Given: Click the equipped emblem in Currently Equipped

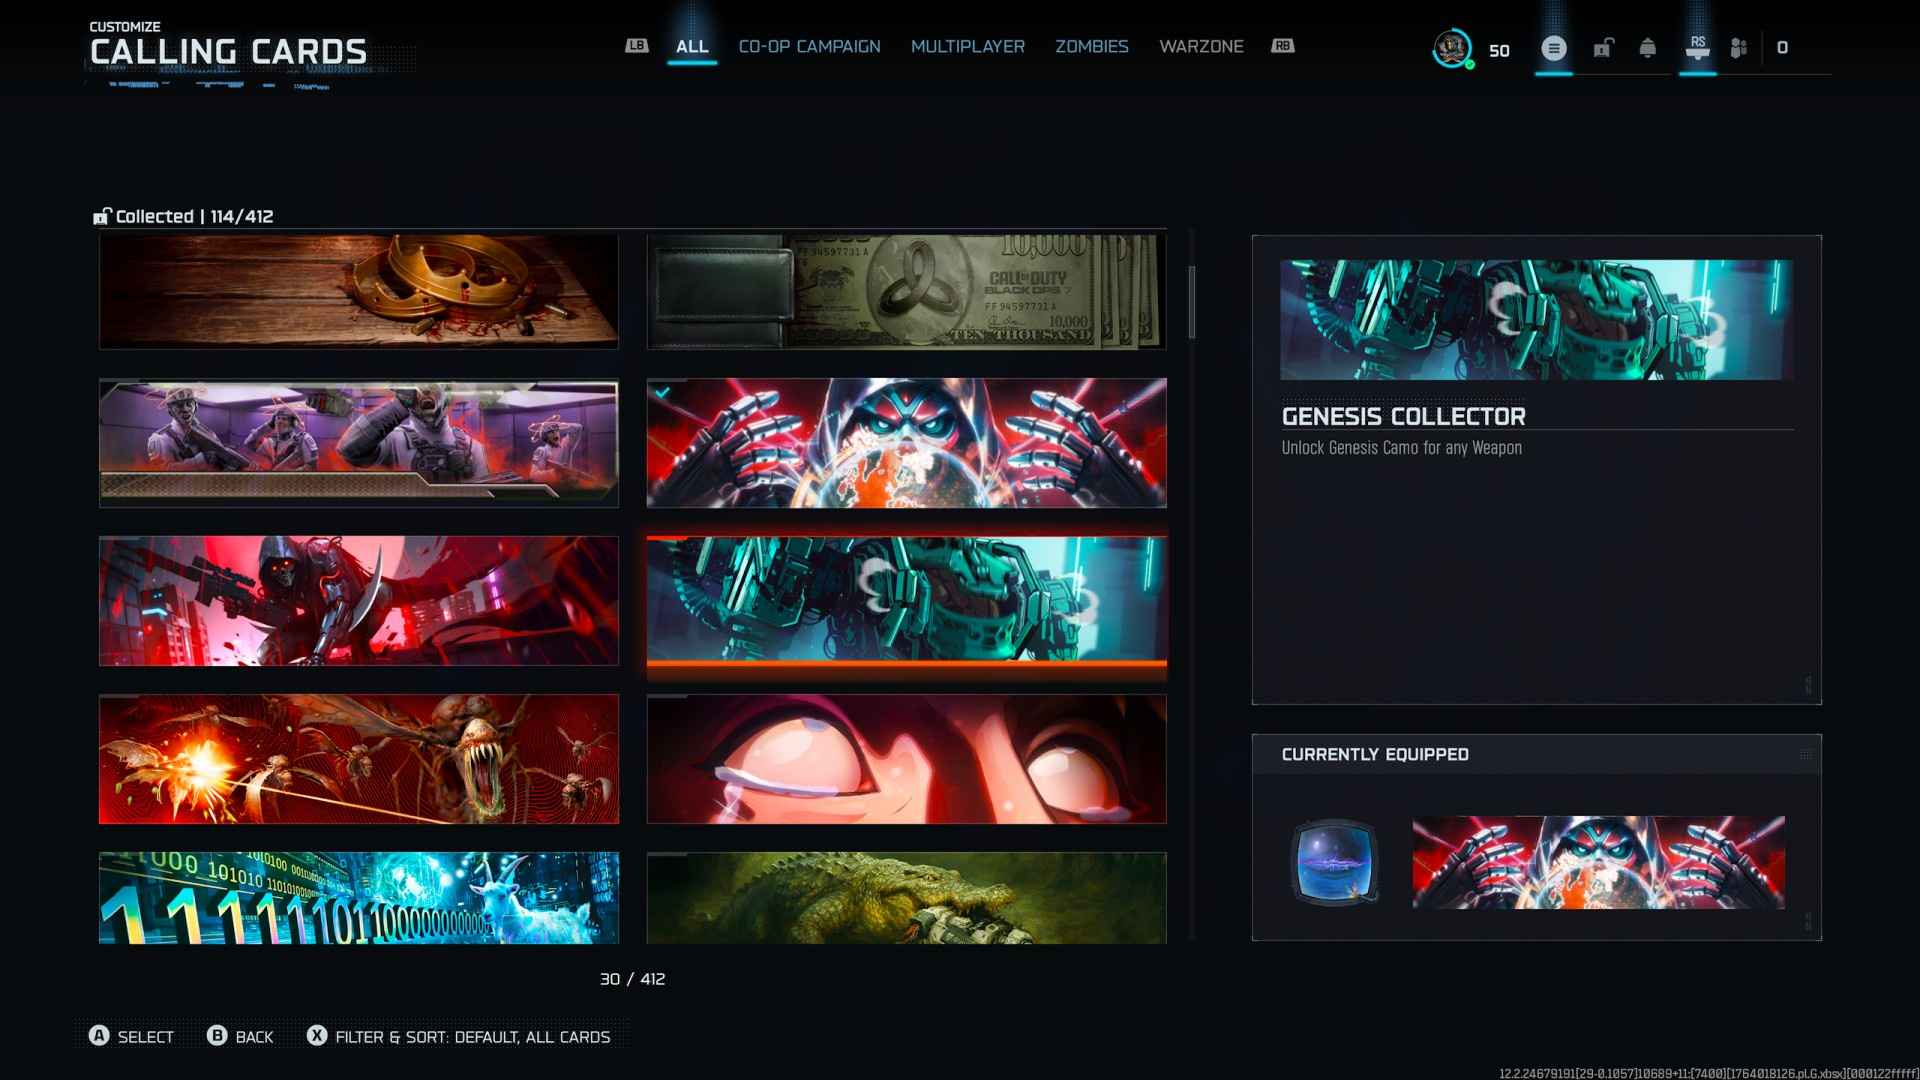Looking at the screenshot, I should (1335, 862).
